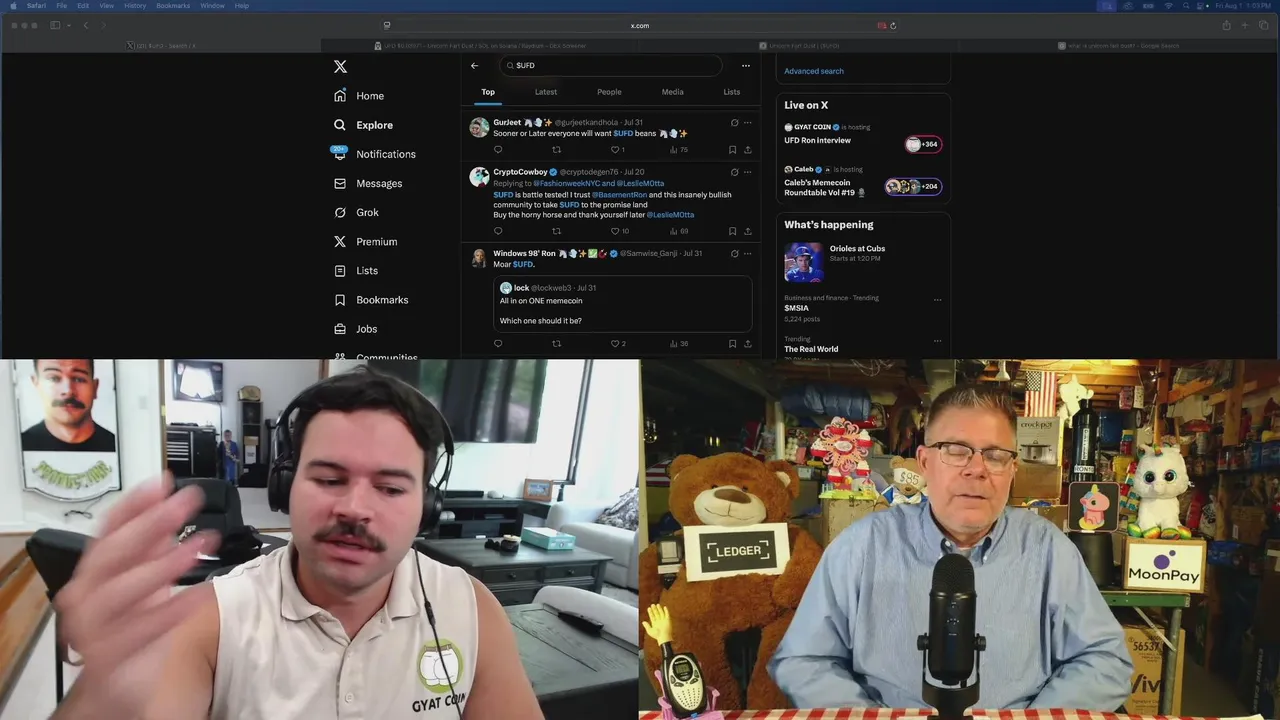Open the Grok icon in sidebar

pyautogui.click(x=340, y=212)
